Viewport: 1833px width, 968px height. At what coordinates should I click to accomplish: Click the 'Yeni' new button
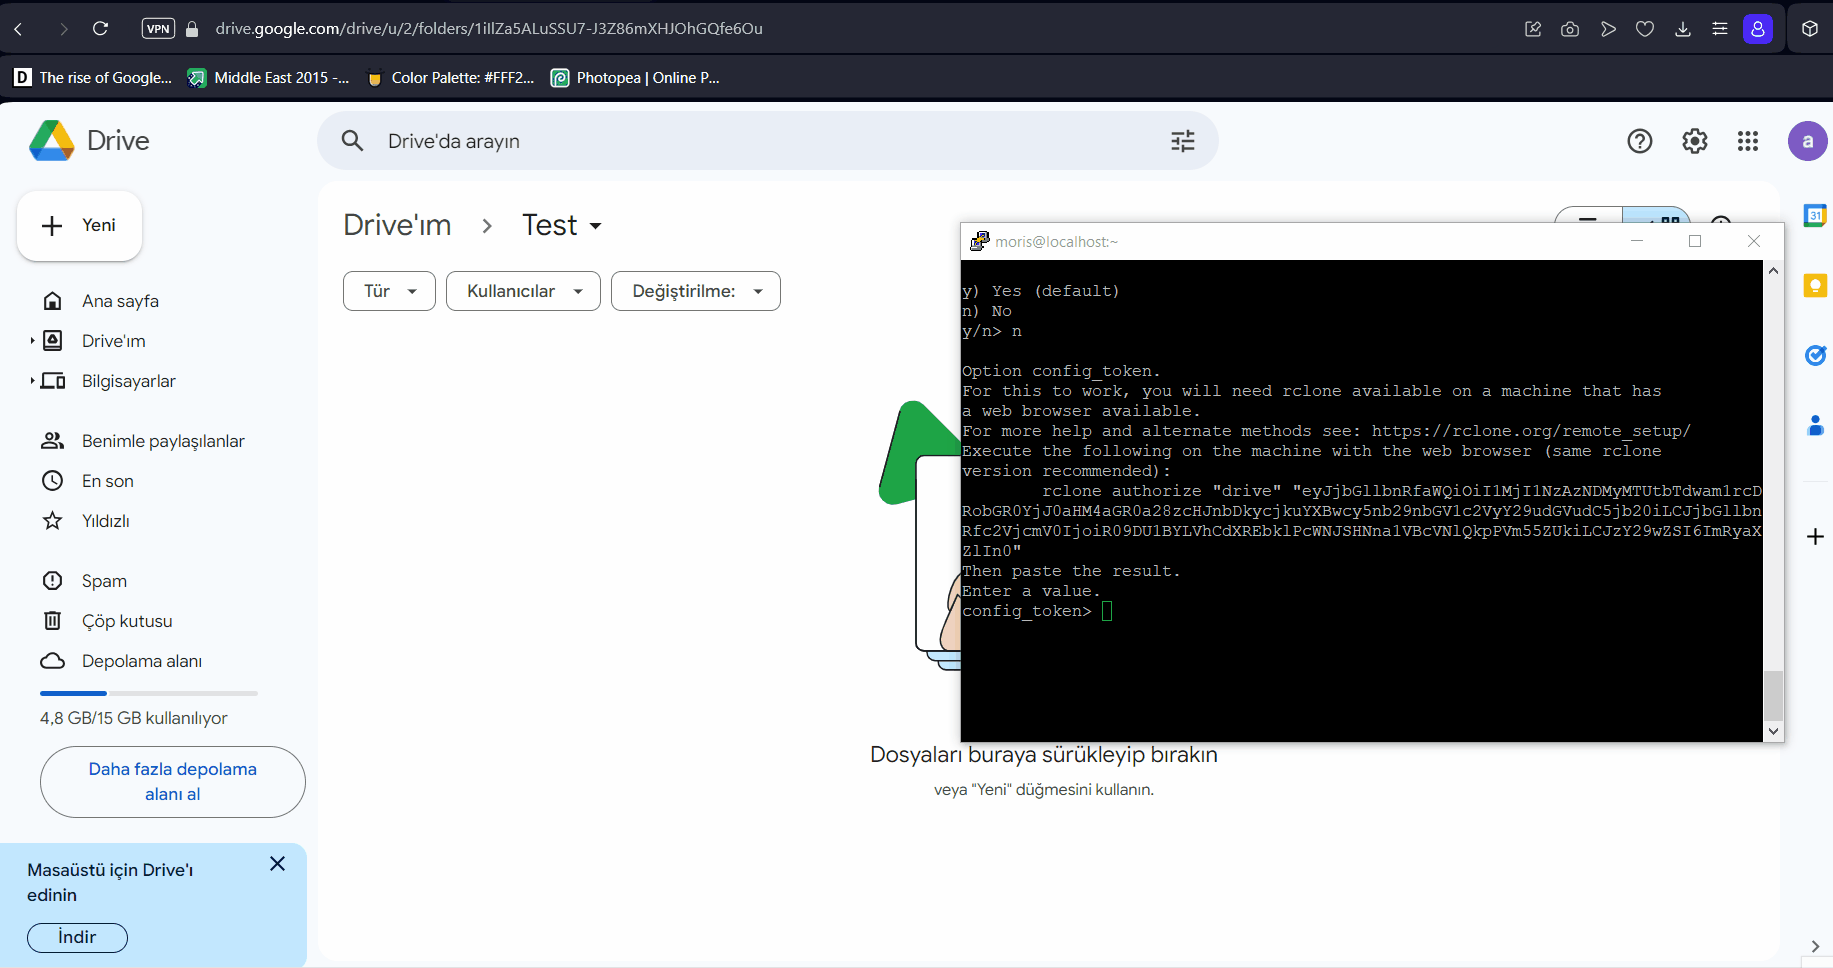pyautogui.click(x=79, y=226)
